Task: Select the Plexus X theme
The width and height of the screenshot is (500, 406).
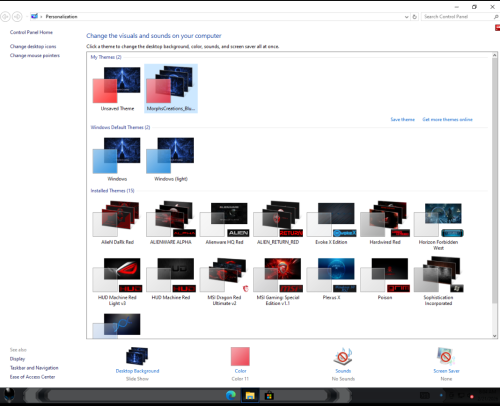Action: point(331,278)
